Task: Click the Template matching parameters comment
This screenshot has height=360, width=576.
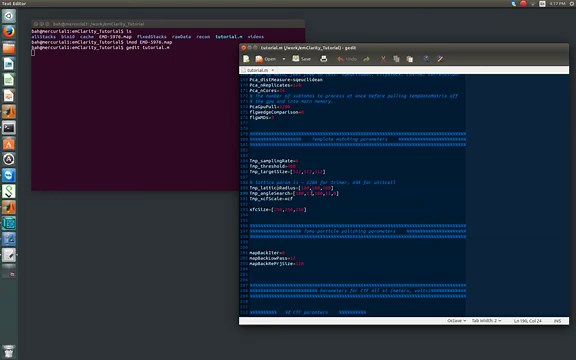Action: point(349,139)
